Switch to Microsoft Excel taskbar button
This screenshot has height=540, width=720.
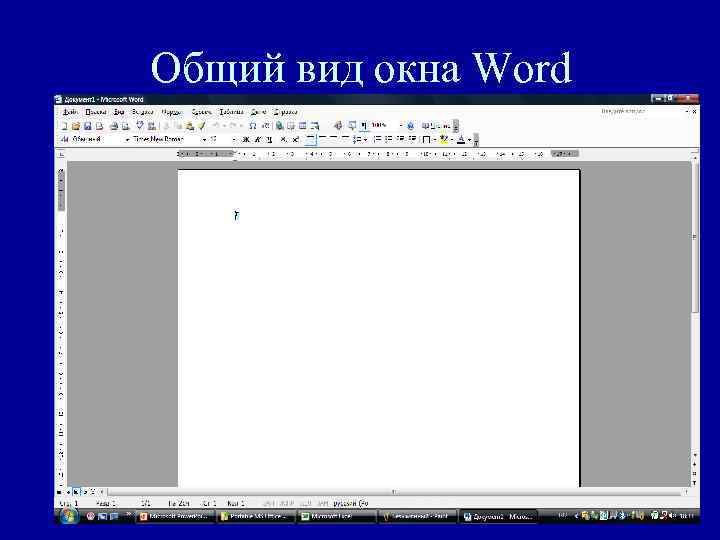coord(337,516)
